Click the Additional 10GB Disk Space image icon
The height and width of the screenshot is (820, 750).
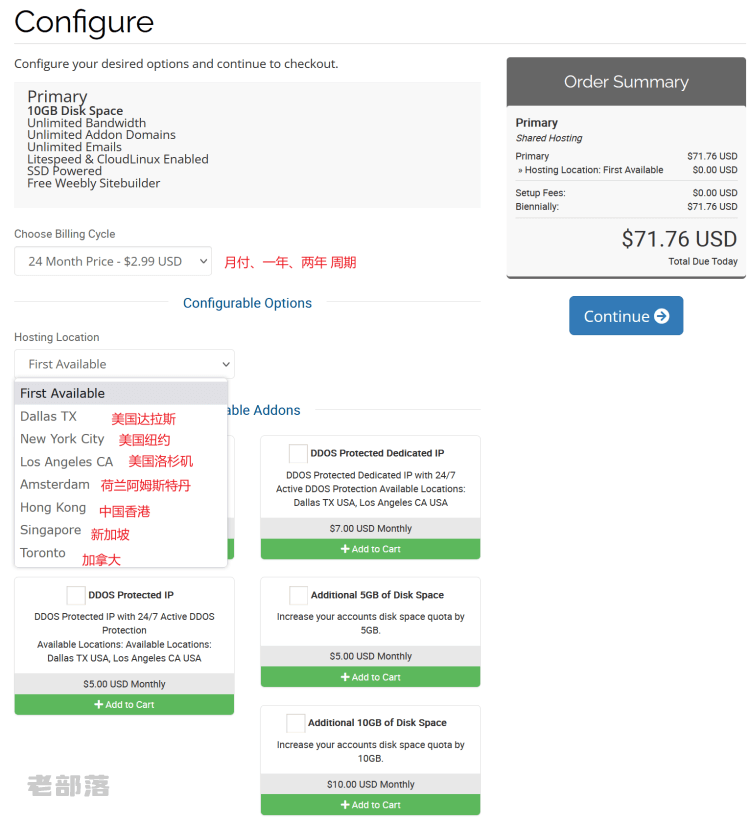[x=296, y=723]
